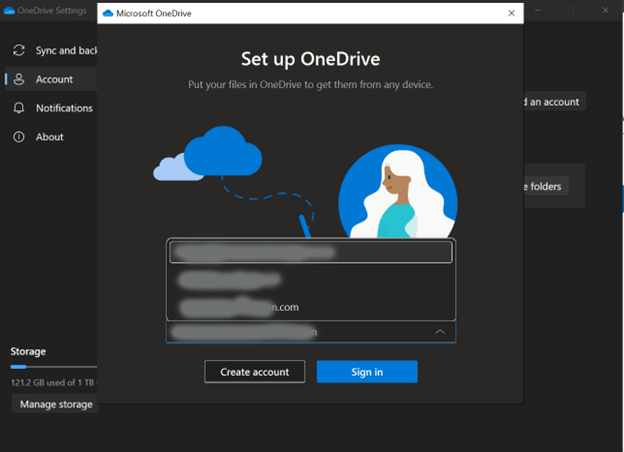Viewport: 624px width, 452px height.
Task: Open the Sync and backup settings section
Action: pyautogui.click(x=51, y=51)
